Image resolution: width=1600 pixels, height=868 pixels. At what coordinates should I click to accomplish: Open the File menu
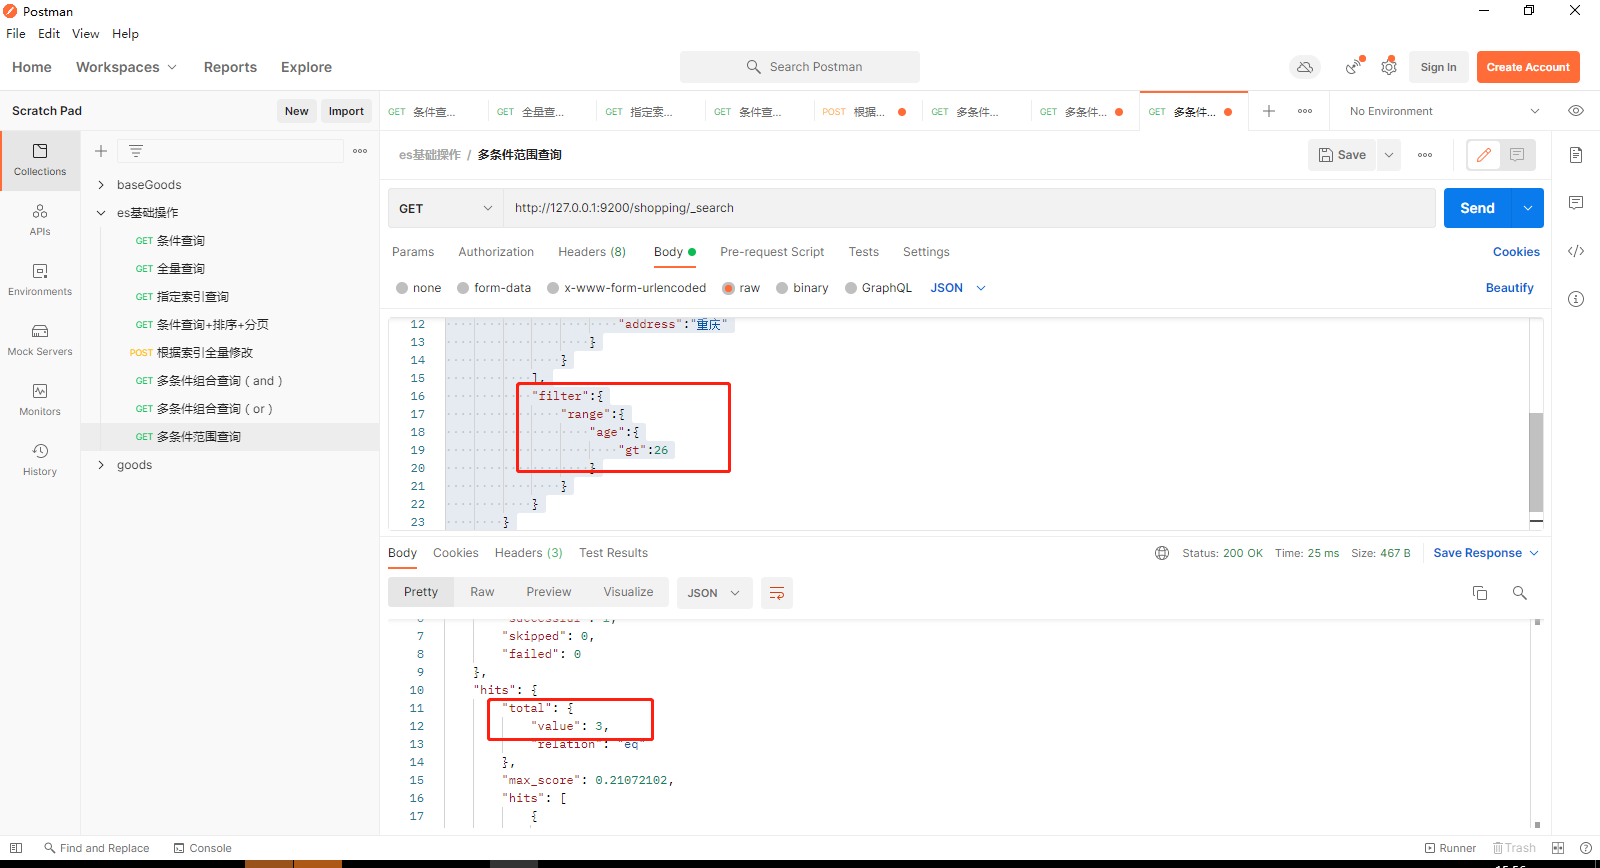16,33
